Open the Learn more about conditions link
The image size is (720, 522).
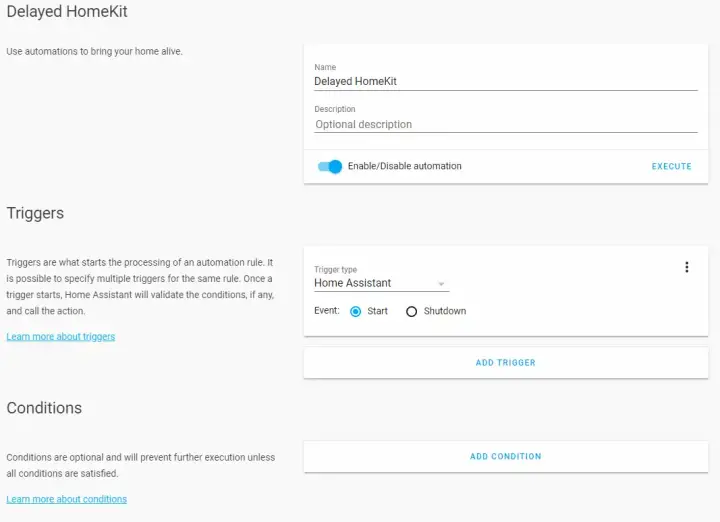pos(67,499)
